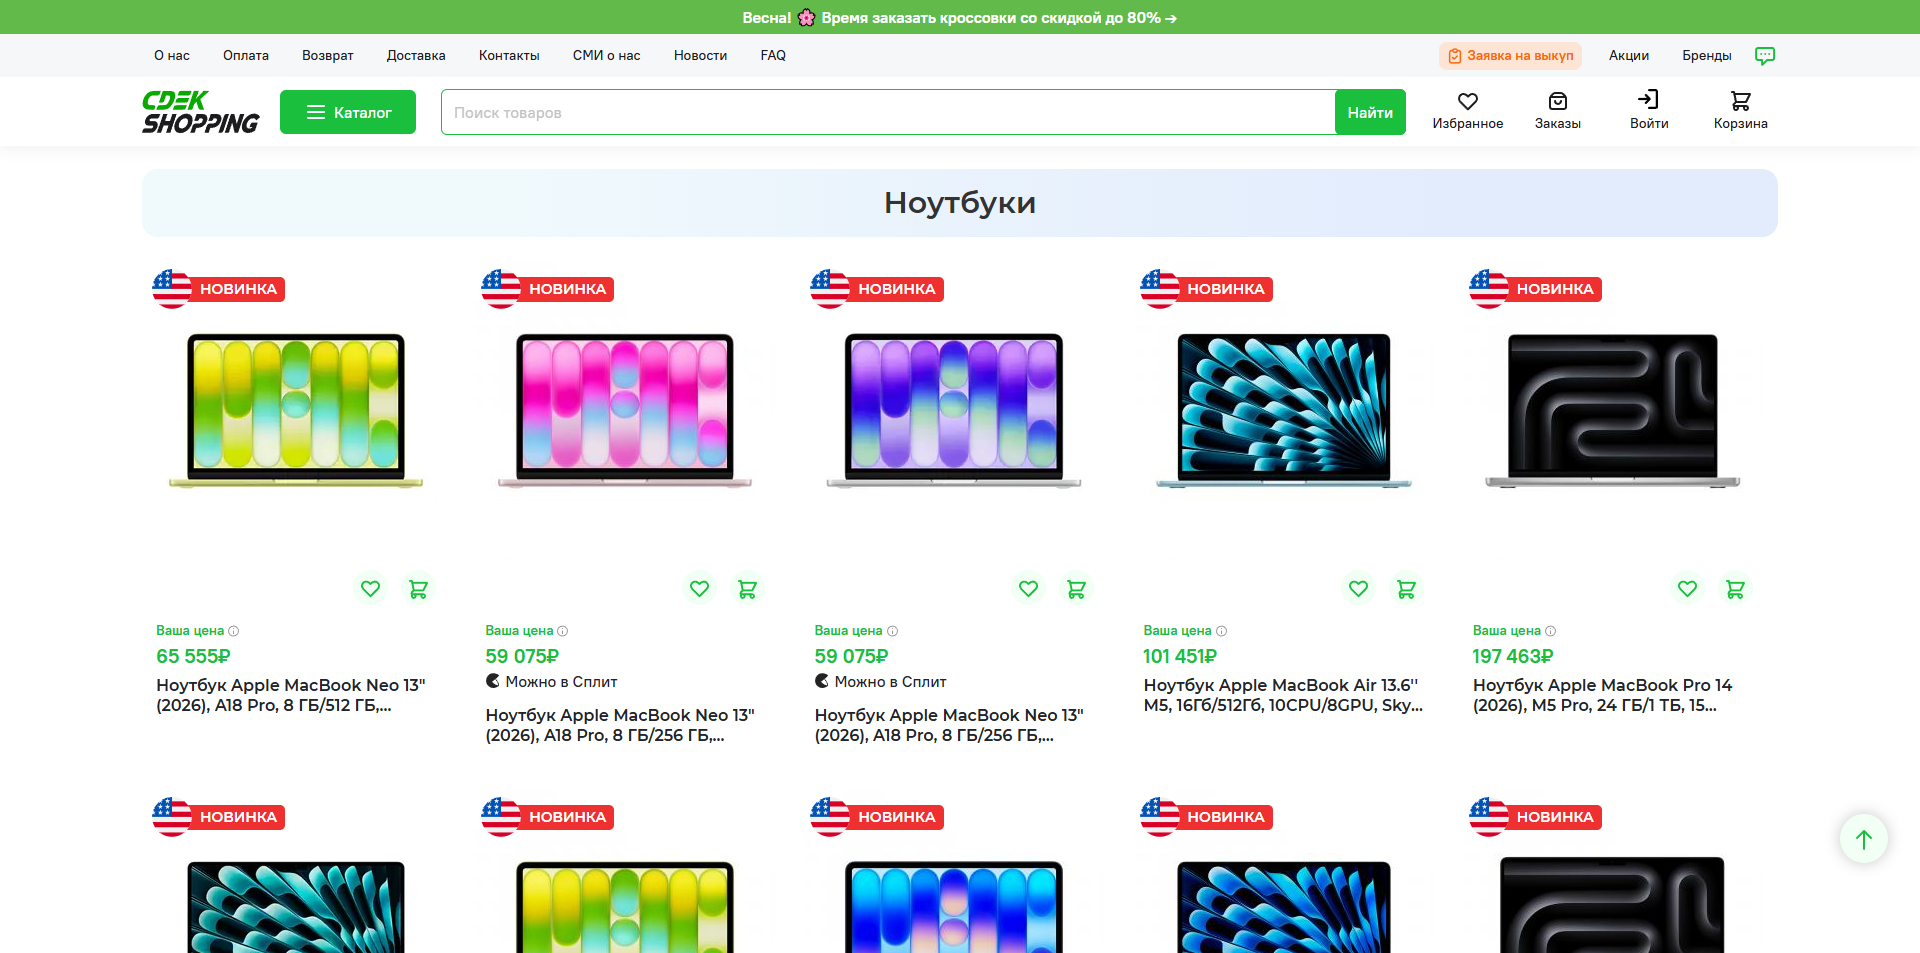This screenshot has width=1920, height=953.
Task: Click the Ноутбуки category heading
Action: click(960, 203)
